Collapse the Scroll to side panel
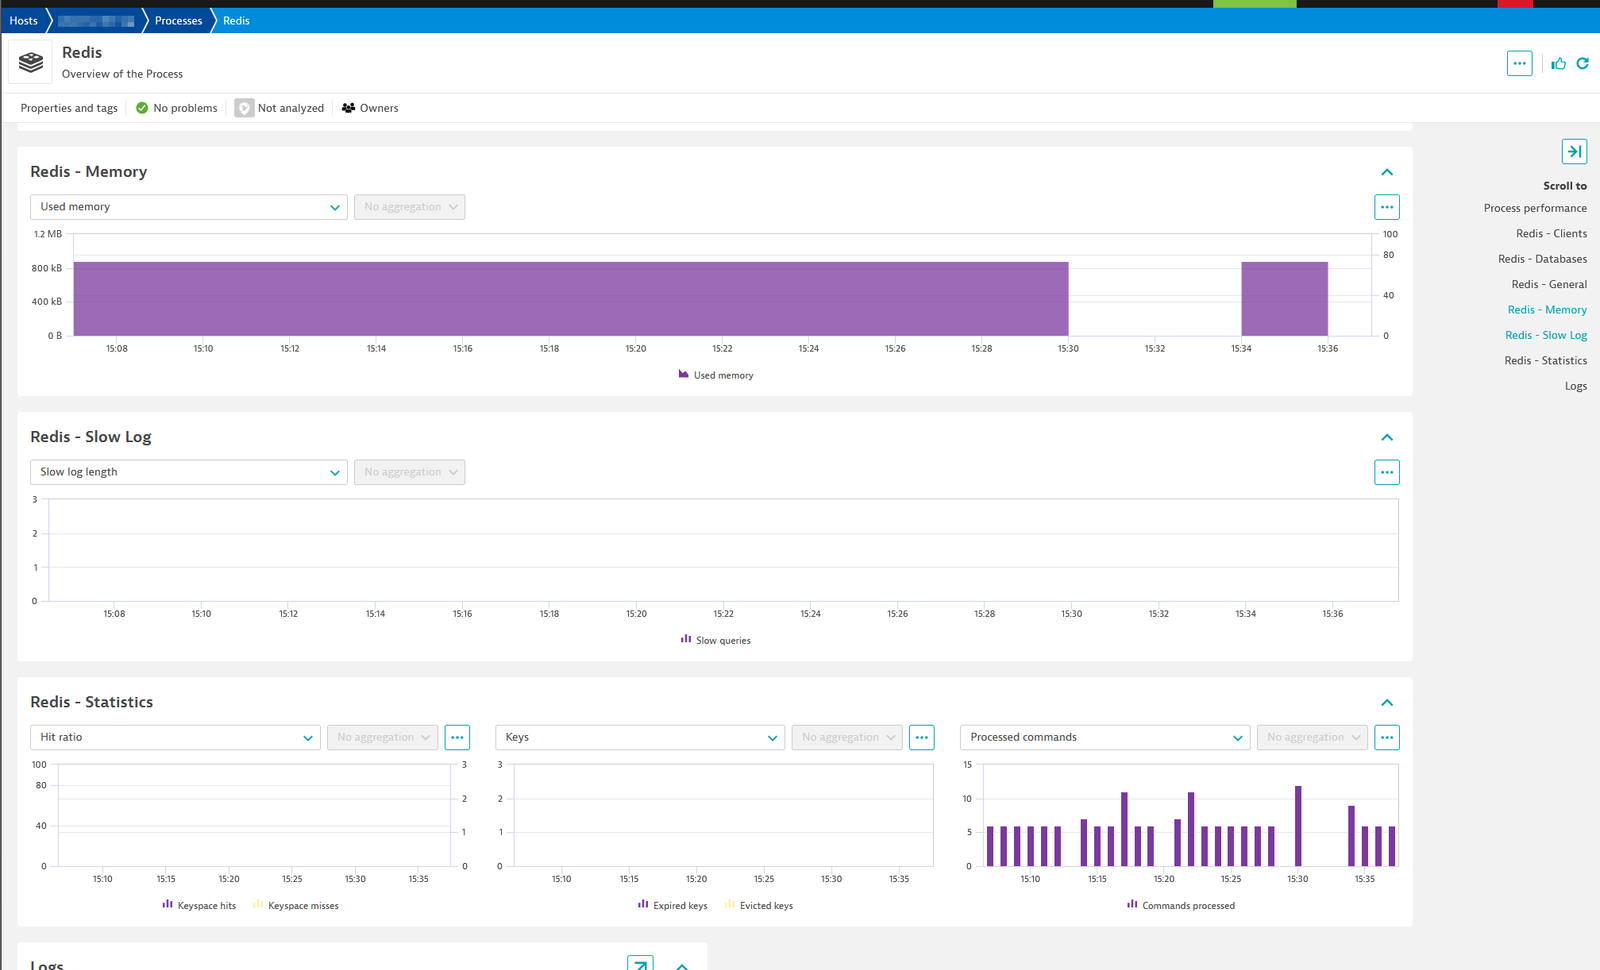1600x970 pixels. [1574, 151]
